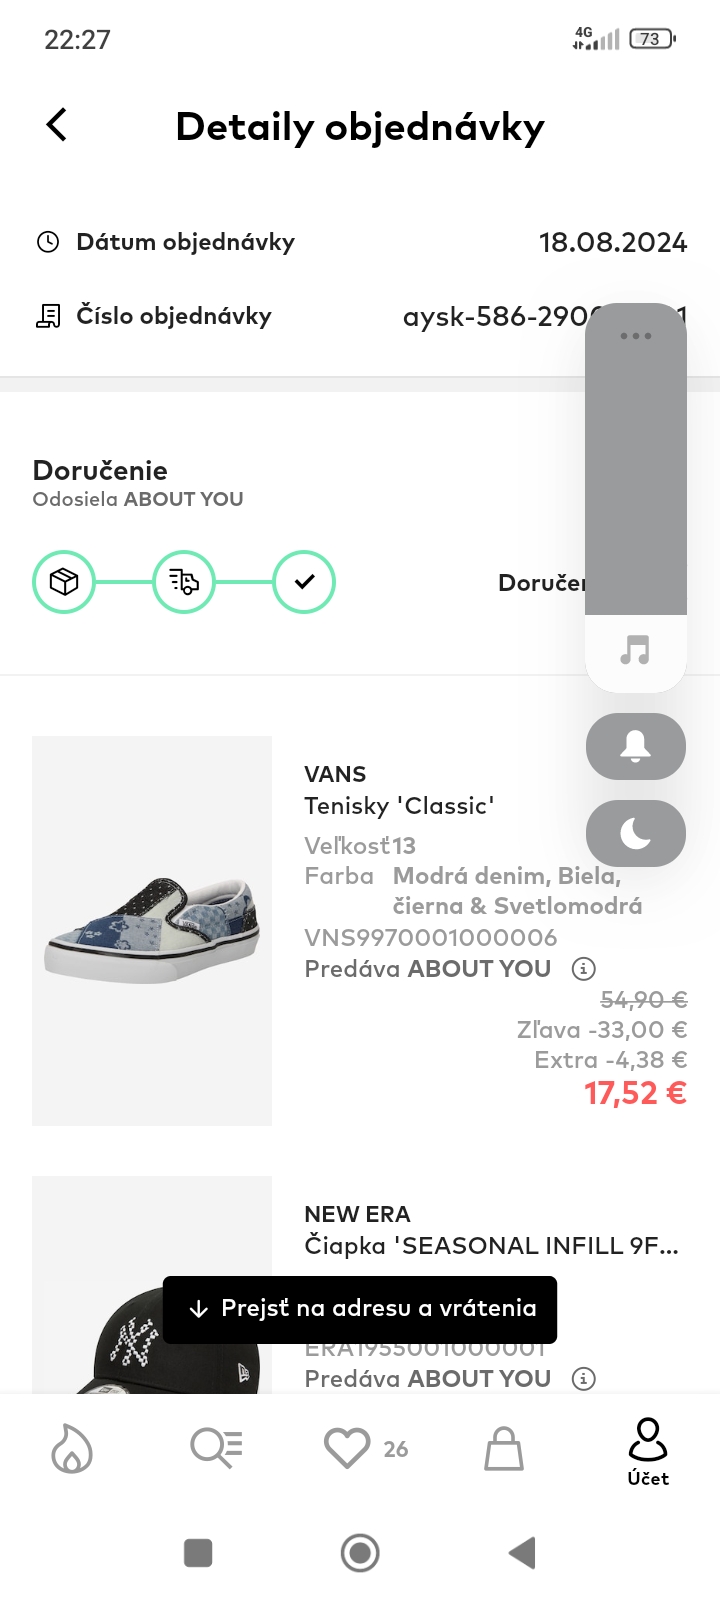Screen dimensions: 720x1600
Task: Expand volume panel three-dots menu
Action: pyautogui.click(x=635, y=336)
